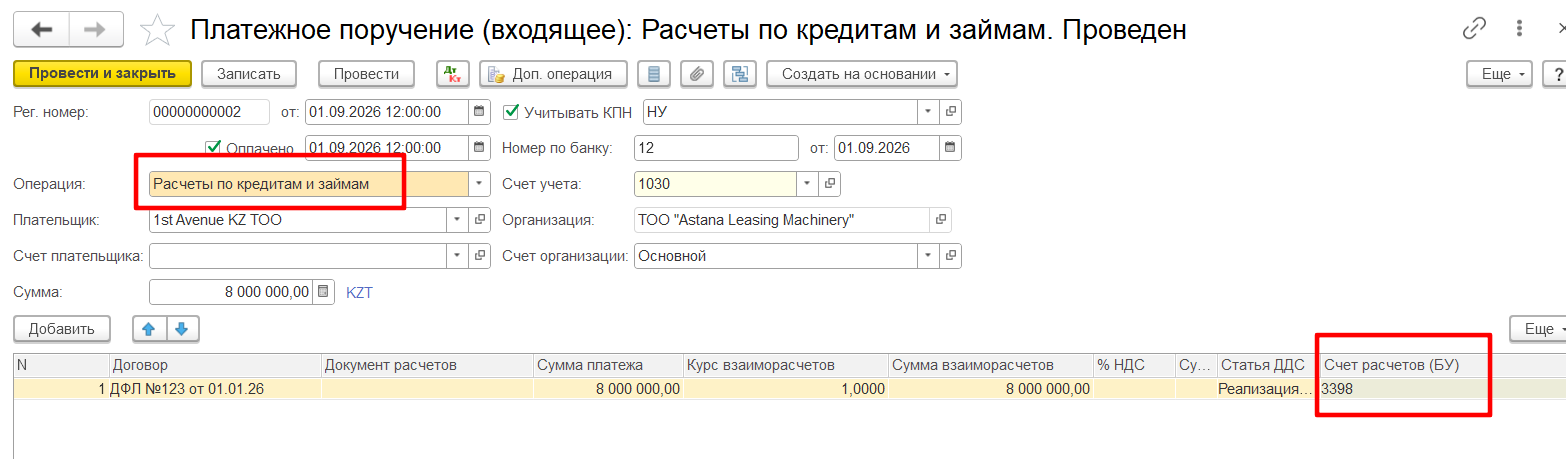Click the Сумма input field
This screenshot has height=459, width=1566.
pyautogui.click(x=231, y=293)
